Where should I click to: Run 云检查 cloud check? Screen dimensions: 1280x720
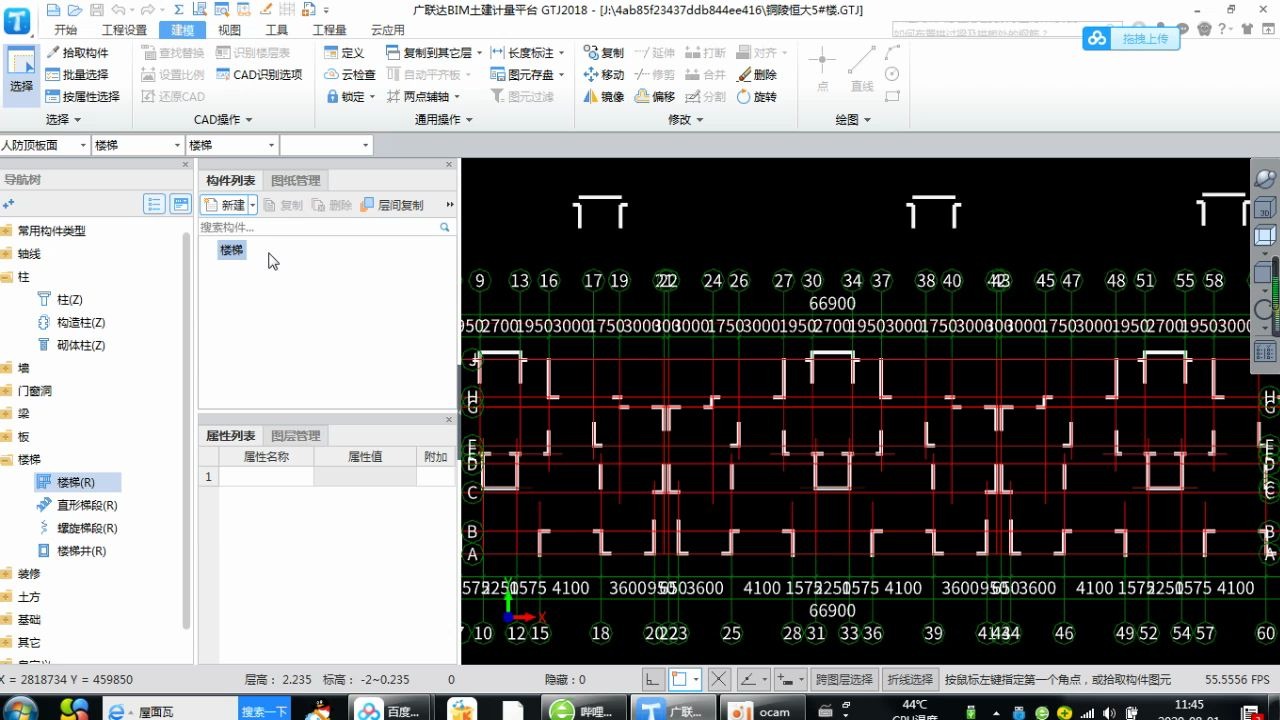tap(349, 74)
